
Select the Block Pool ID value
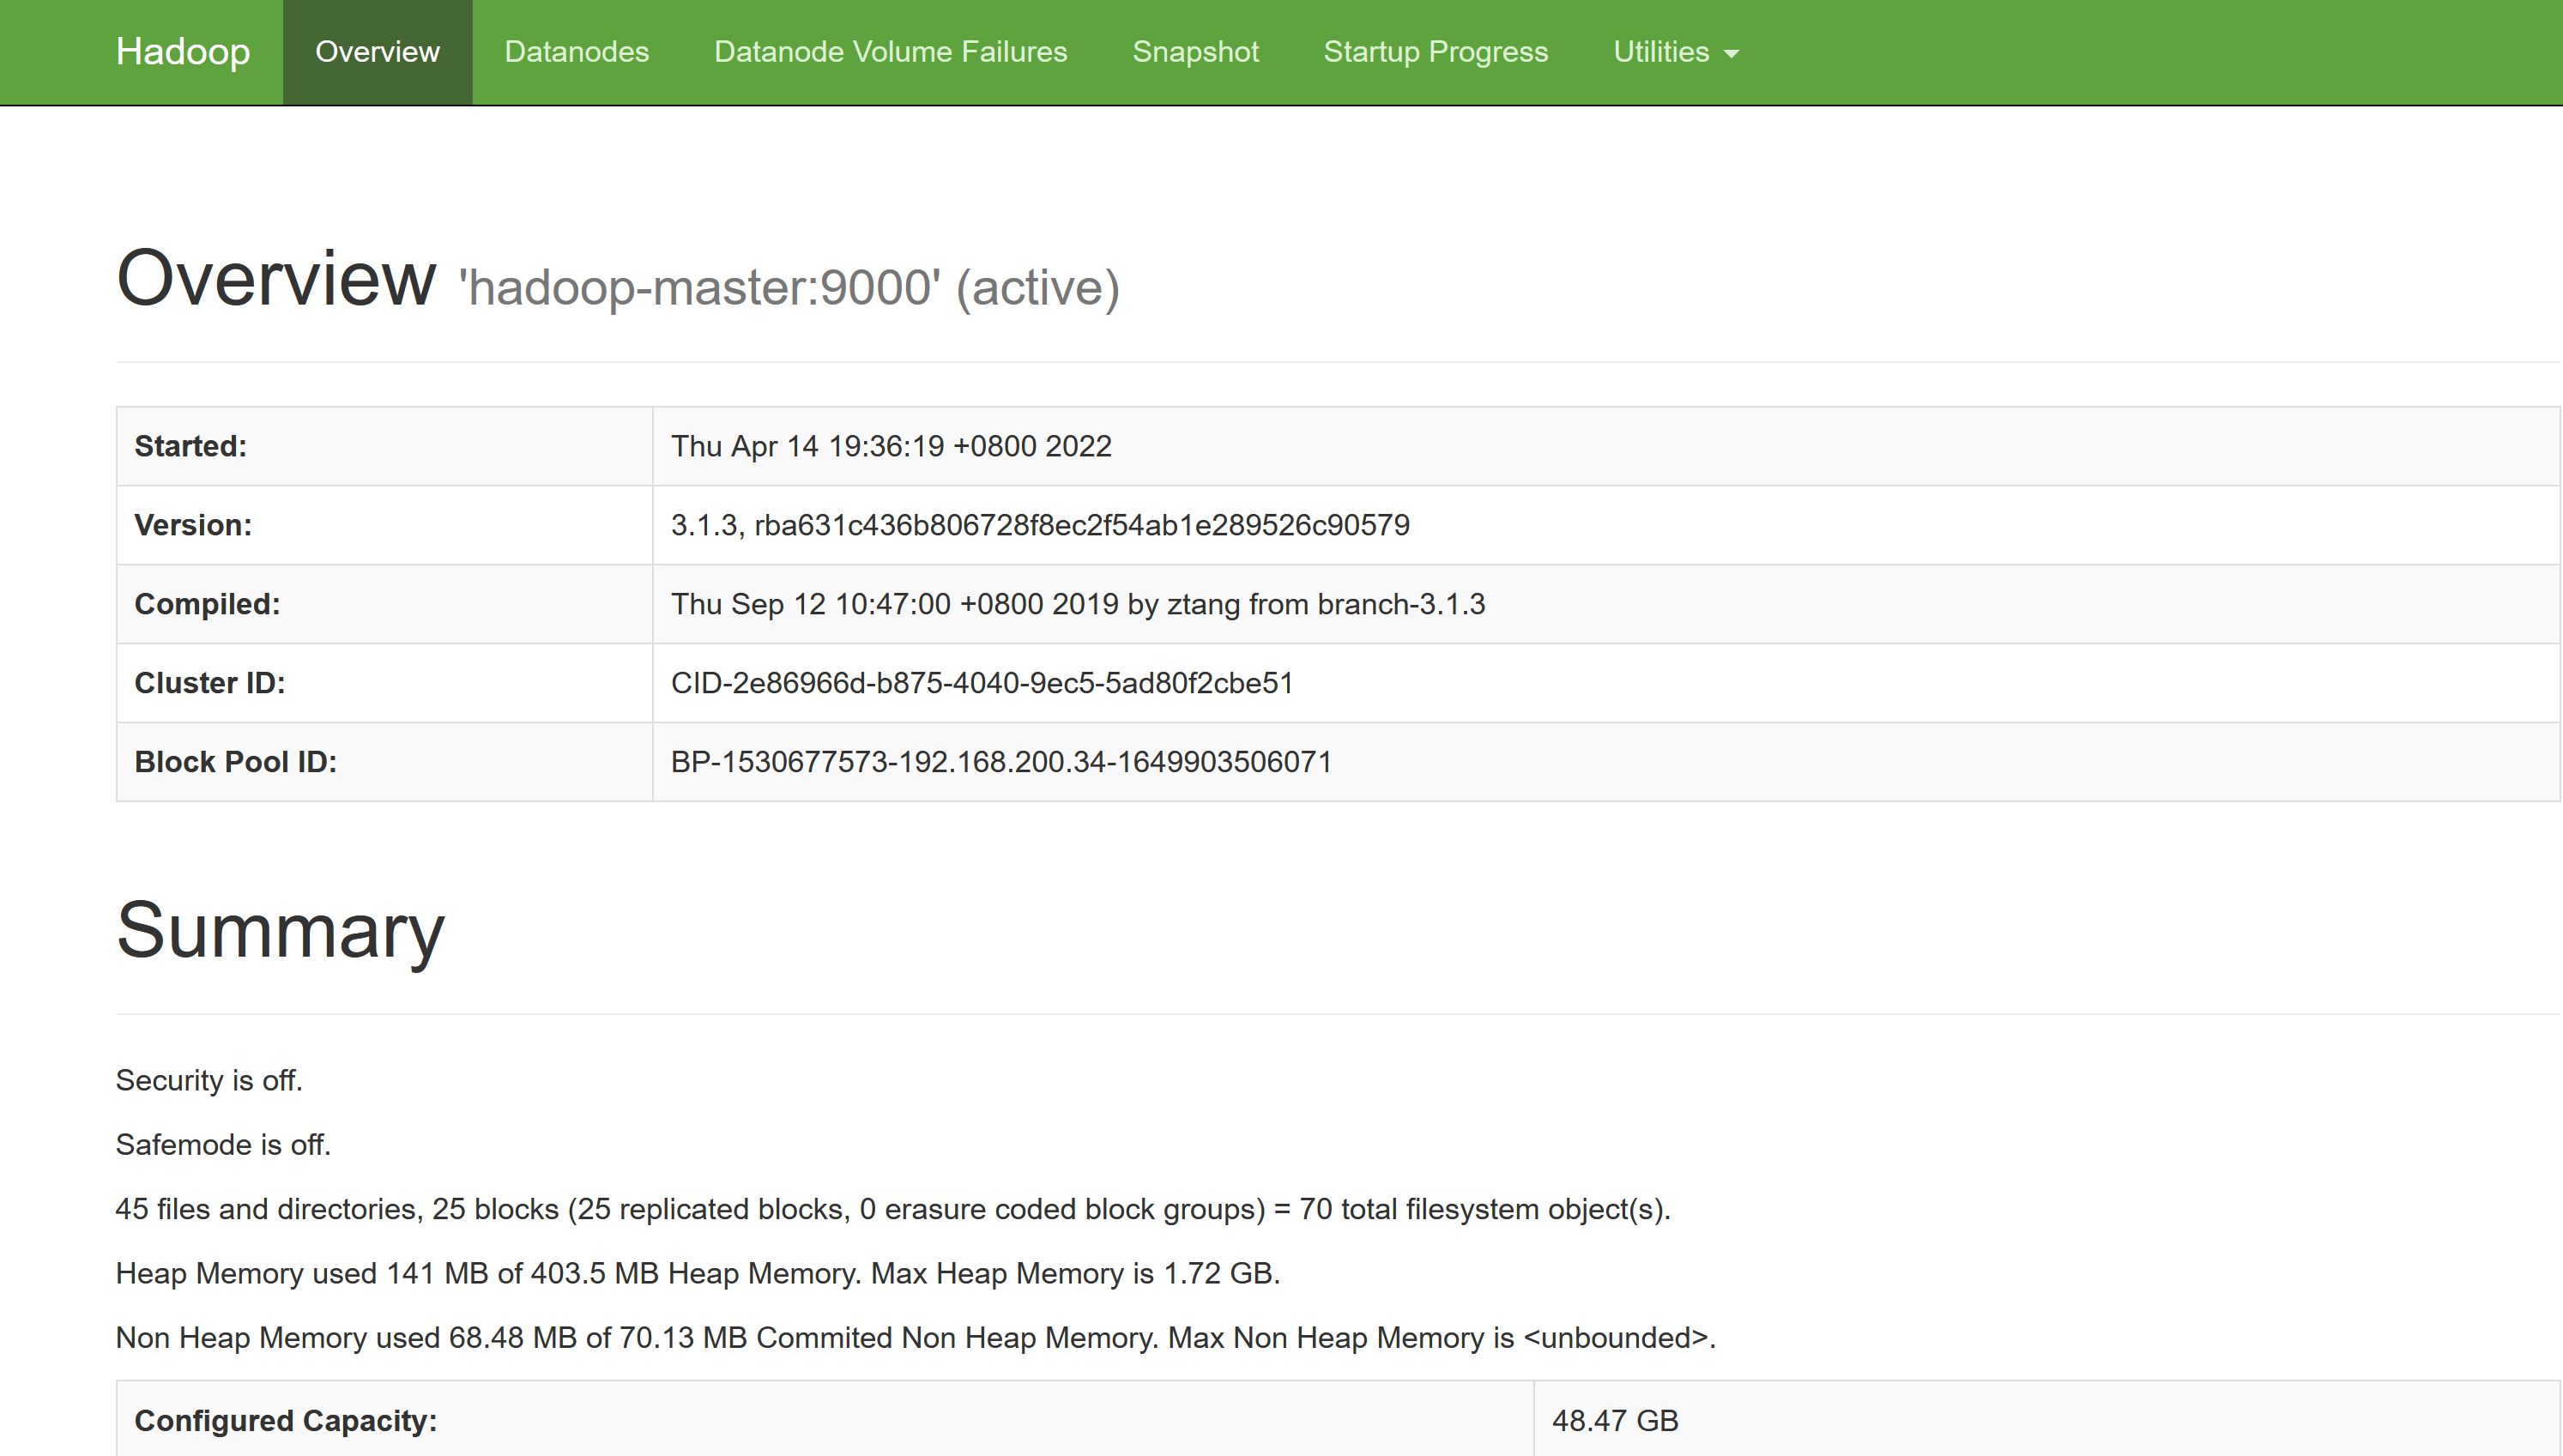coord(1001,762)
